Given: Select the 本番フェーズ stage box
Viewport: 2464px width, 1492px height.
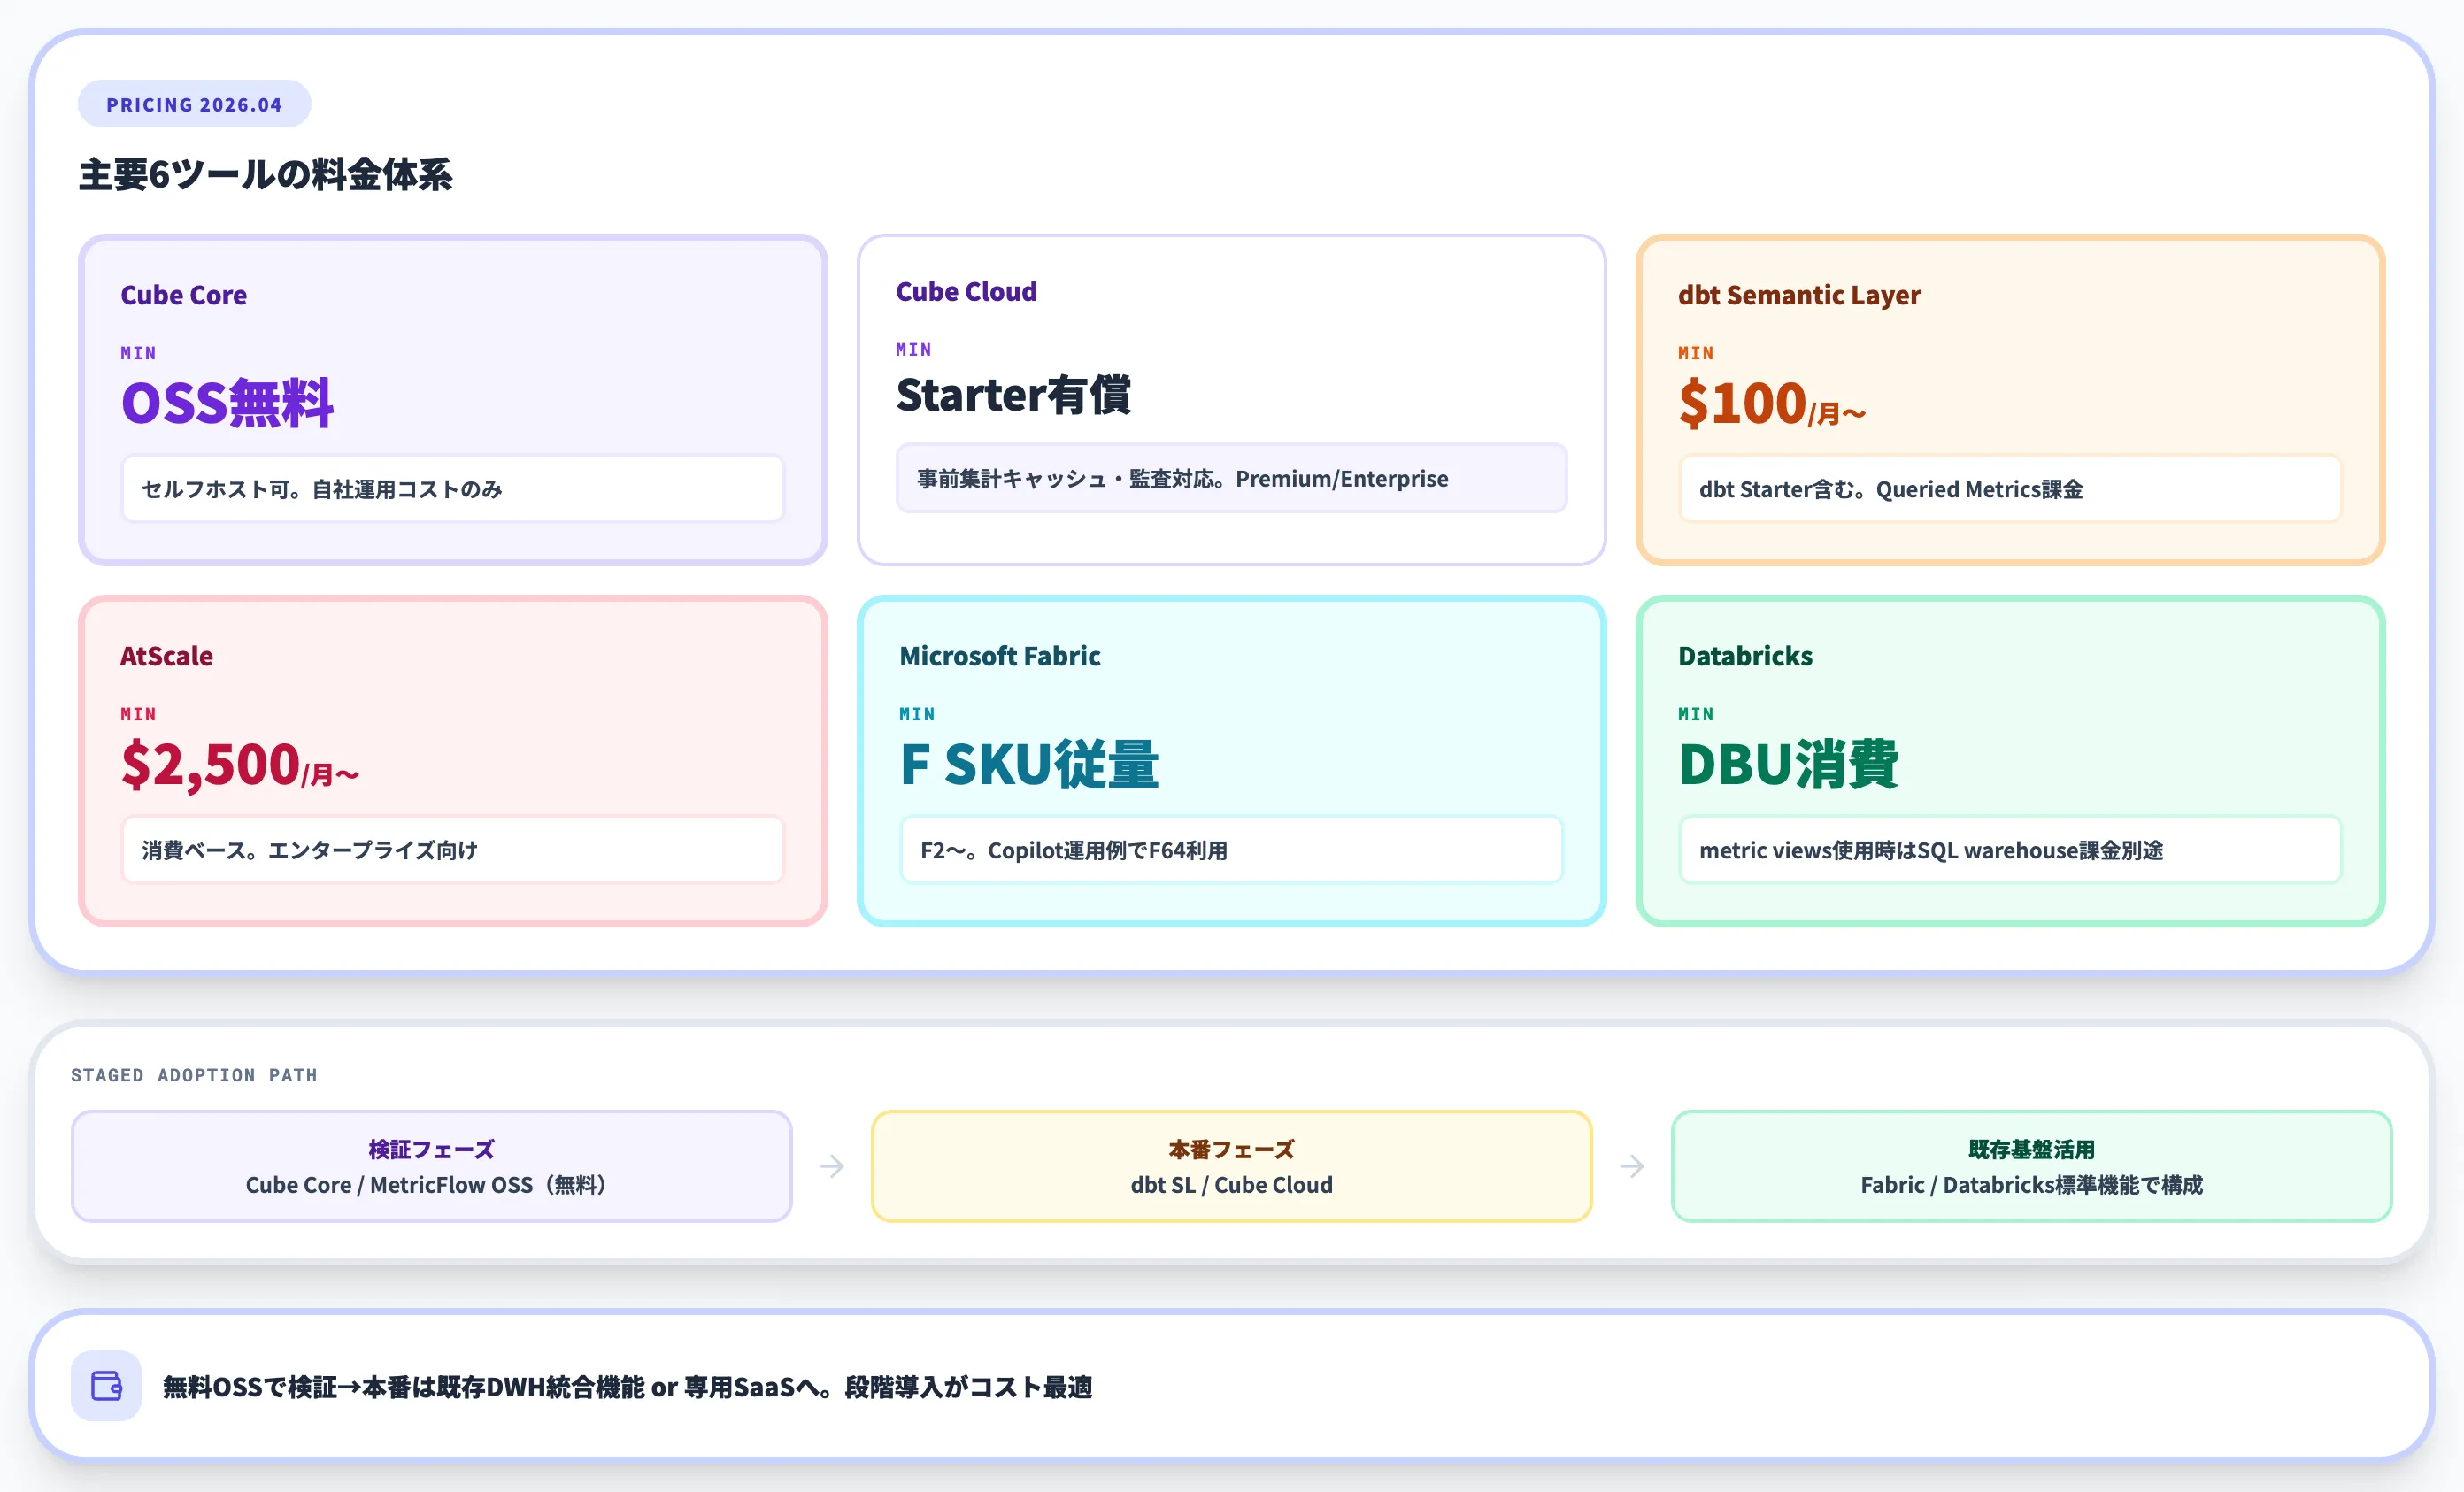Looking at the screenshot, I should coord(1231,1165).
